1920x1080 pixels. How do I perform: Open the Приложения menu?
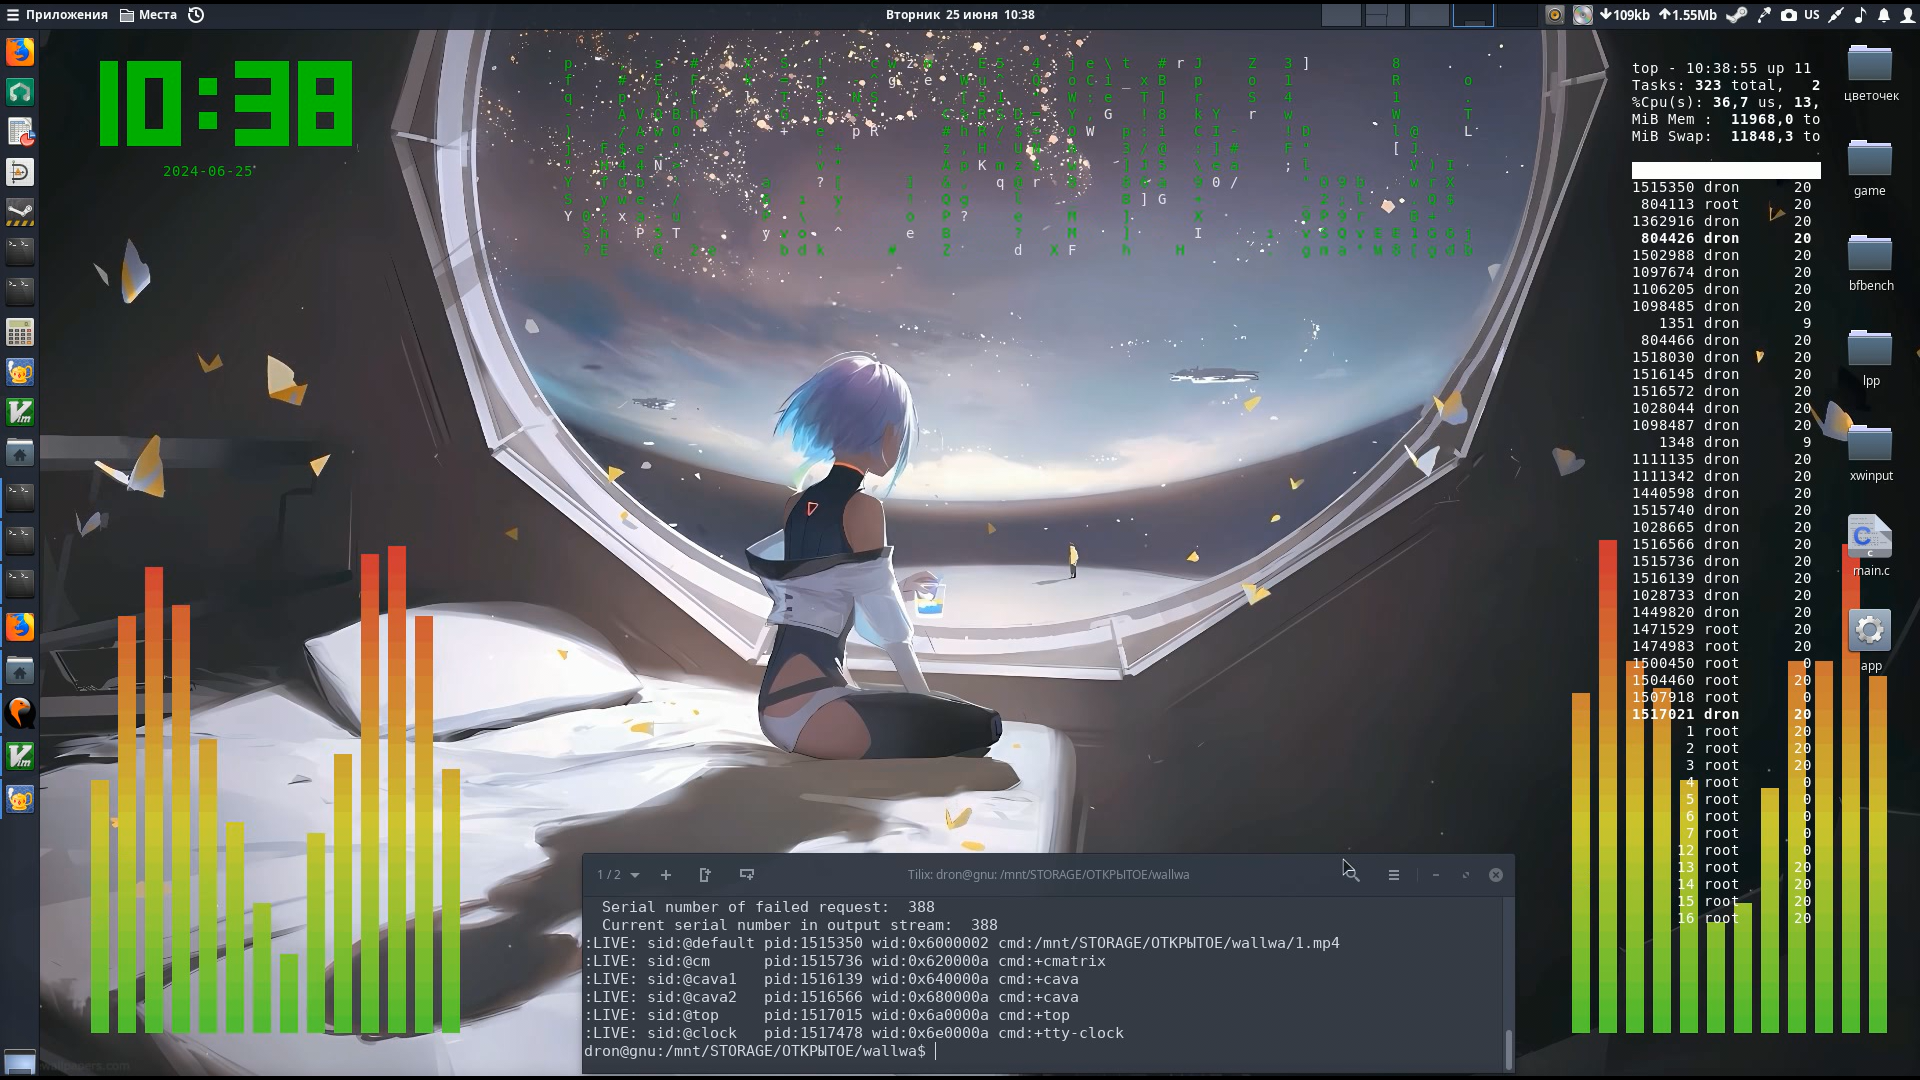coord(56,15)
